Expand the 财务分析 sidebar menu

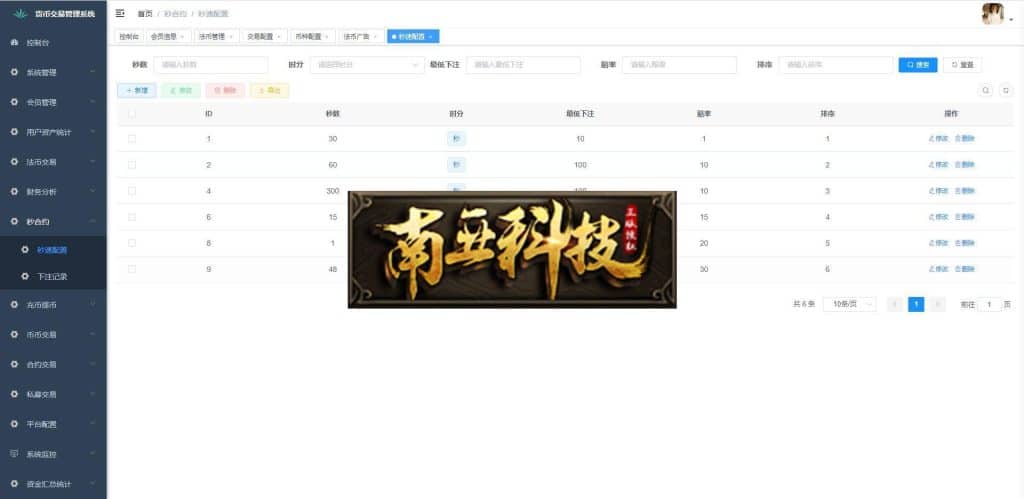(53, 192)
